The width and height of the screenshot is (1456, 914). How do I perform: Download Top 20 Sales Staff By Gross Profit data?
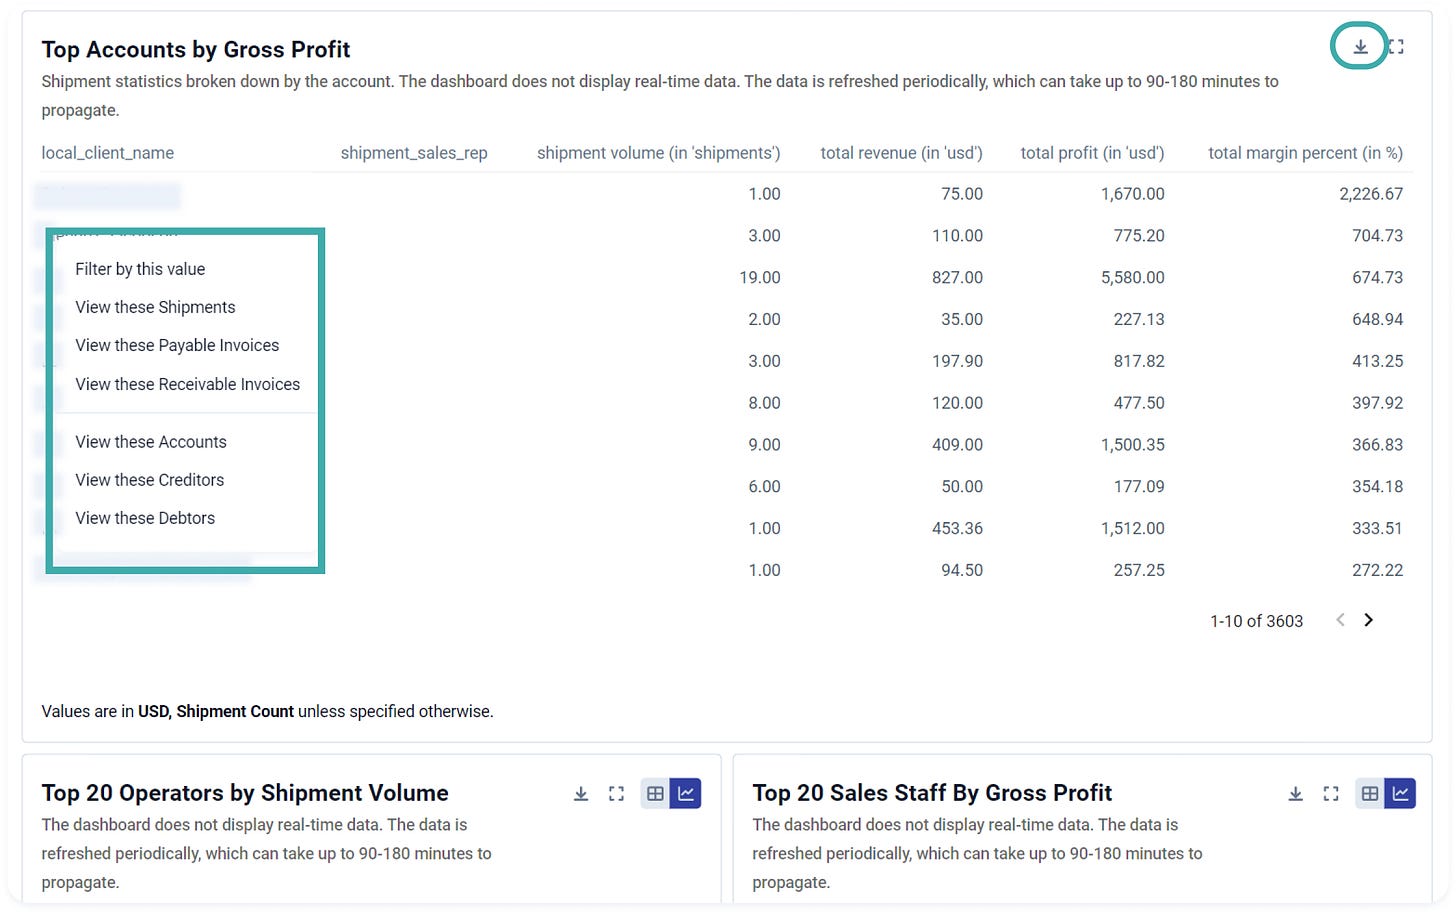tap(1295, 794)
